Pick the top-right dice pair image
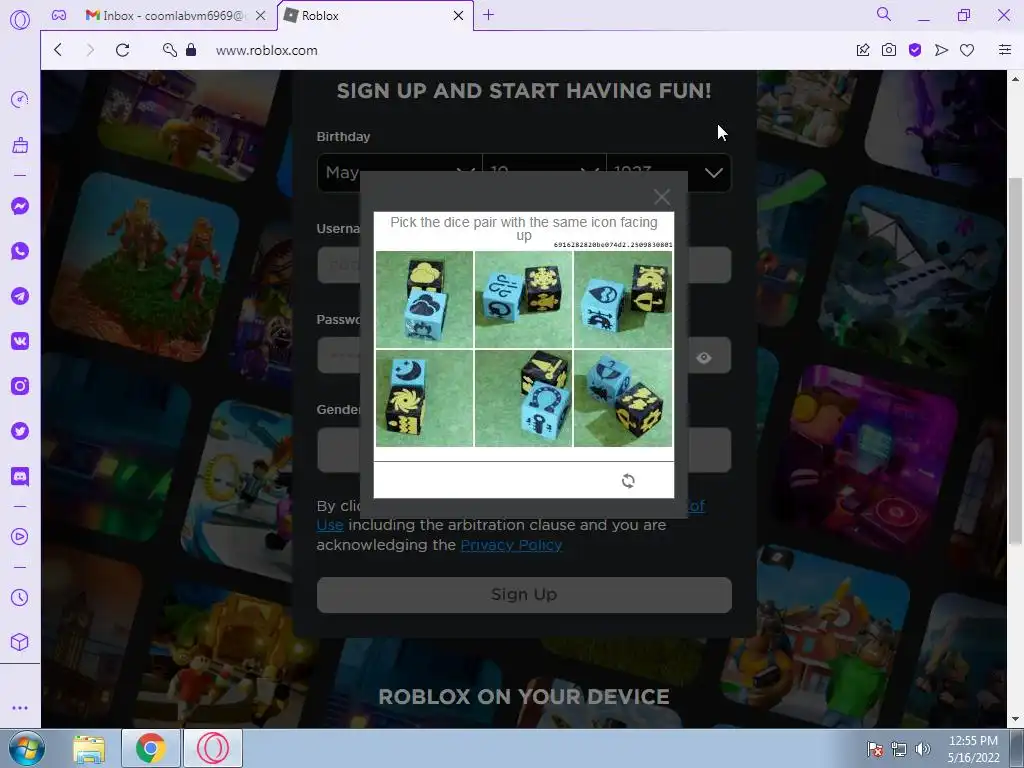The height and width of the screenshot is (768, 1024). (623, 299)
